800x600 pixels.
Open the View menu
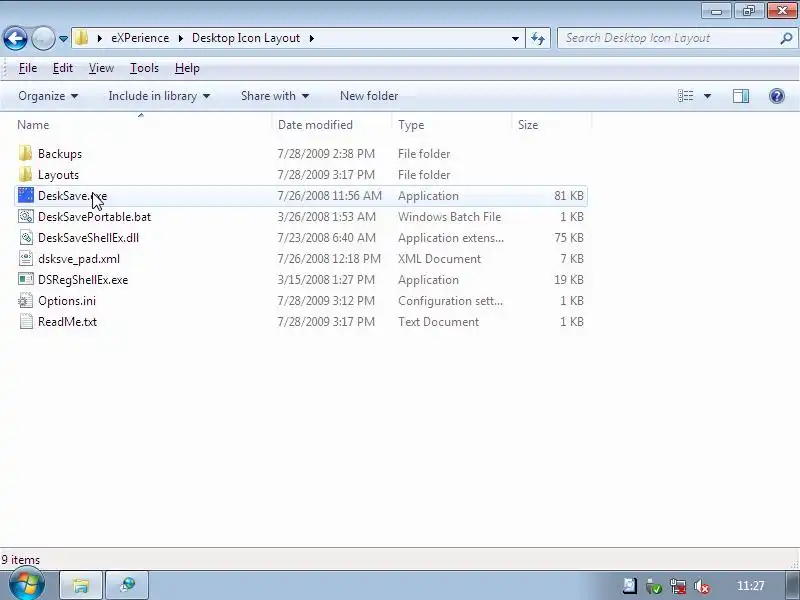(101, 68)
